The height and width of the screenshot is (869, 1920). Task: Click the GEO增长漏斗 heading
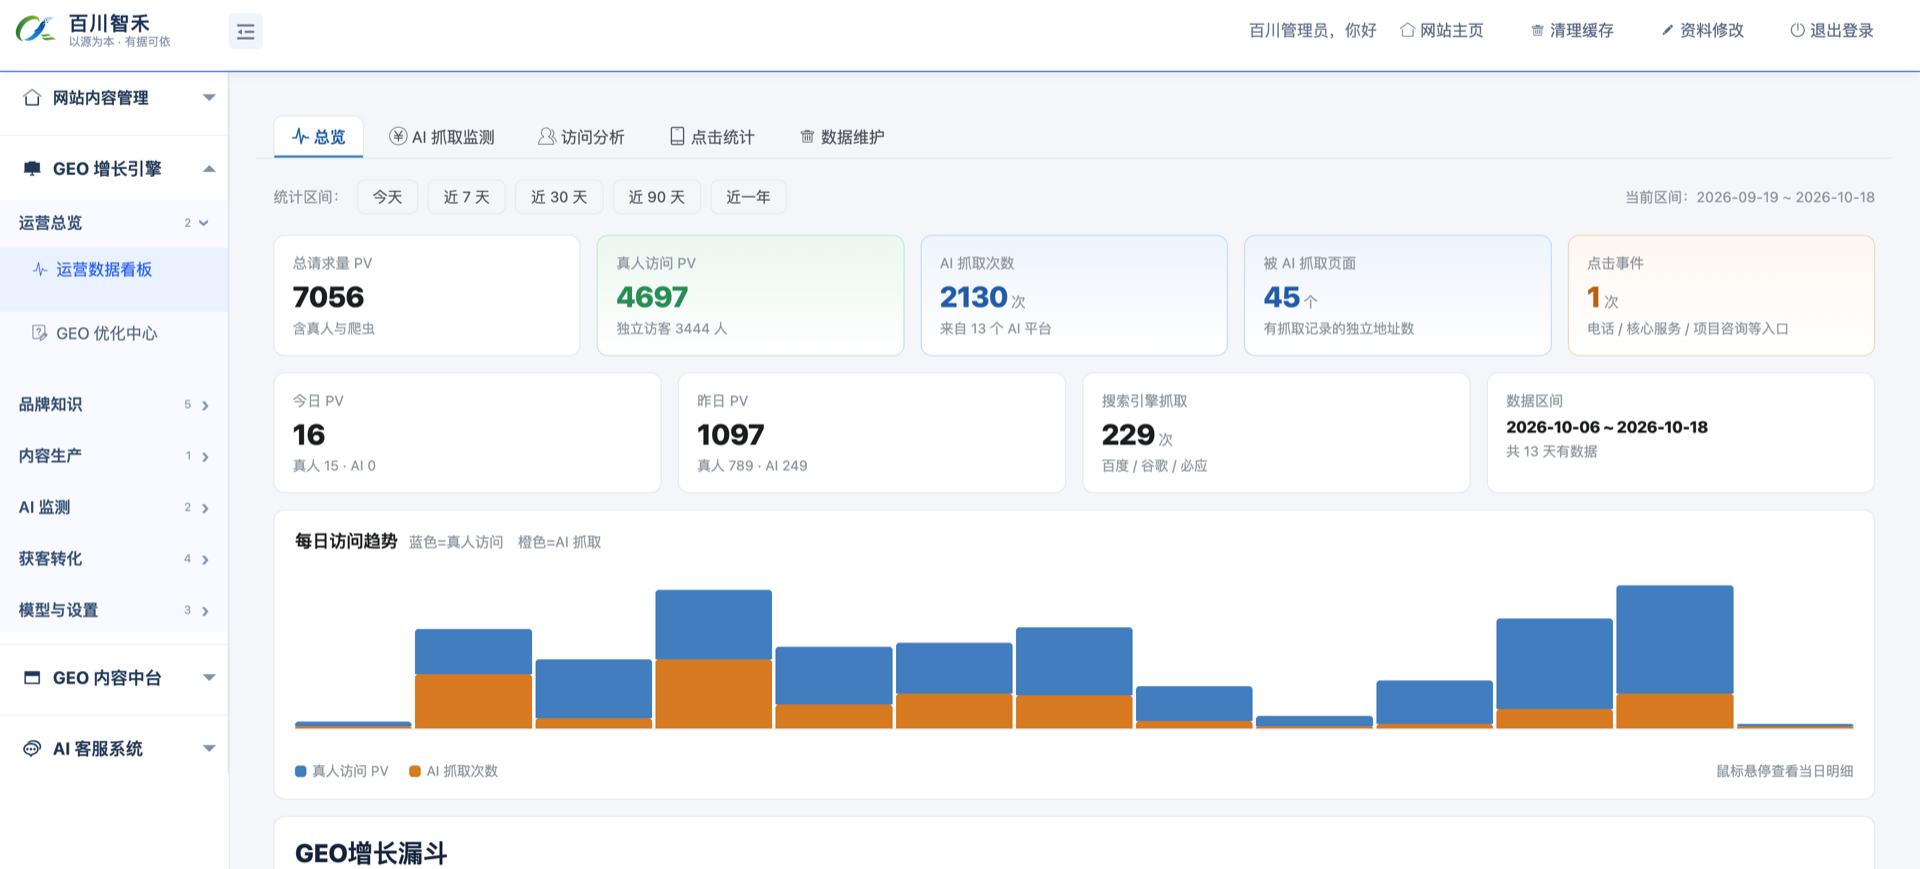tap(371, 853)
